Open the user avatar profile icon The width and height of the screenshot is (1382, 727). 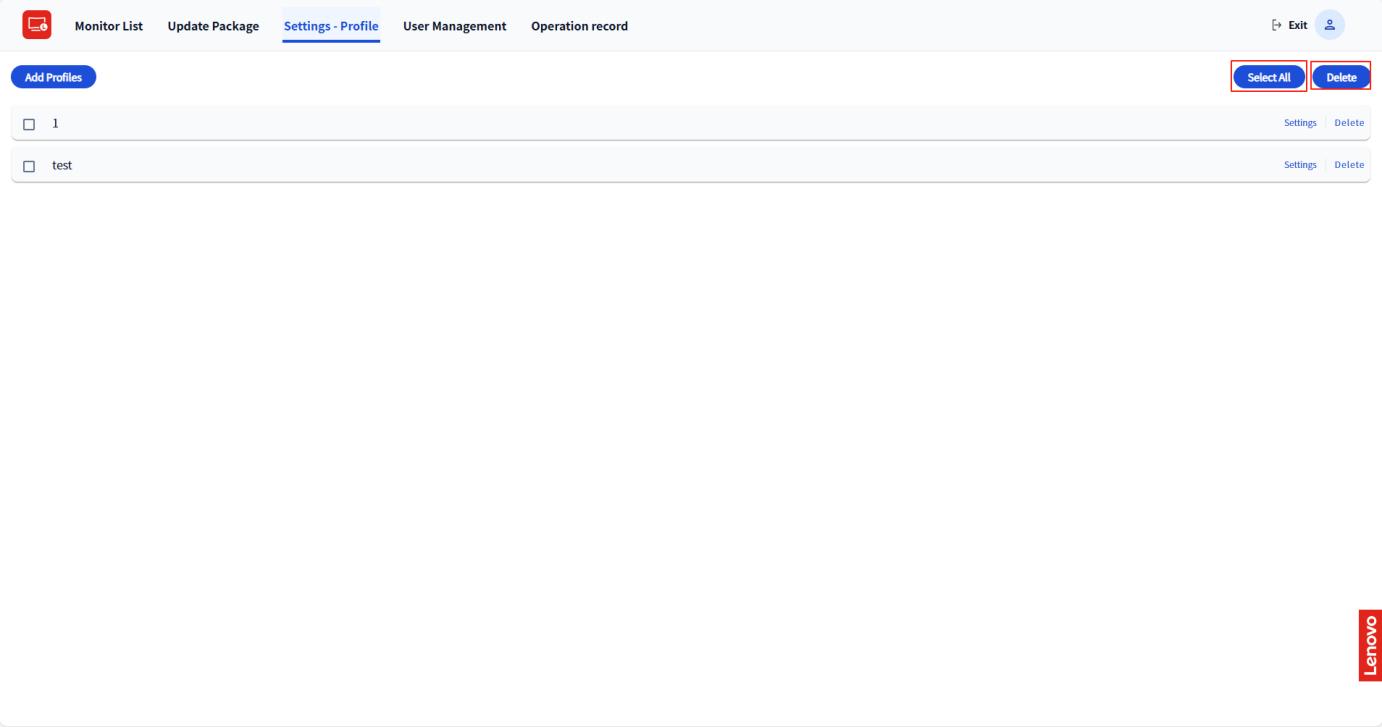[1329, 25]
